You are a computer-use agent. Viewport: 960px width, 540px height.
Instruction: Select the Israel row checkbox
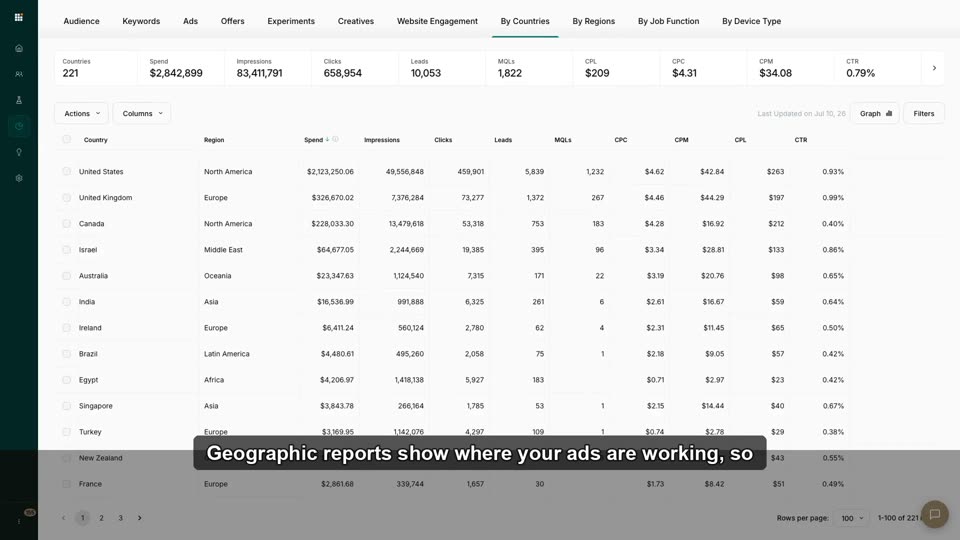67,250
